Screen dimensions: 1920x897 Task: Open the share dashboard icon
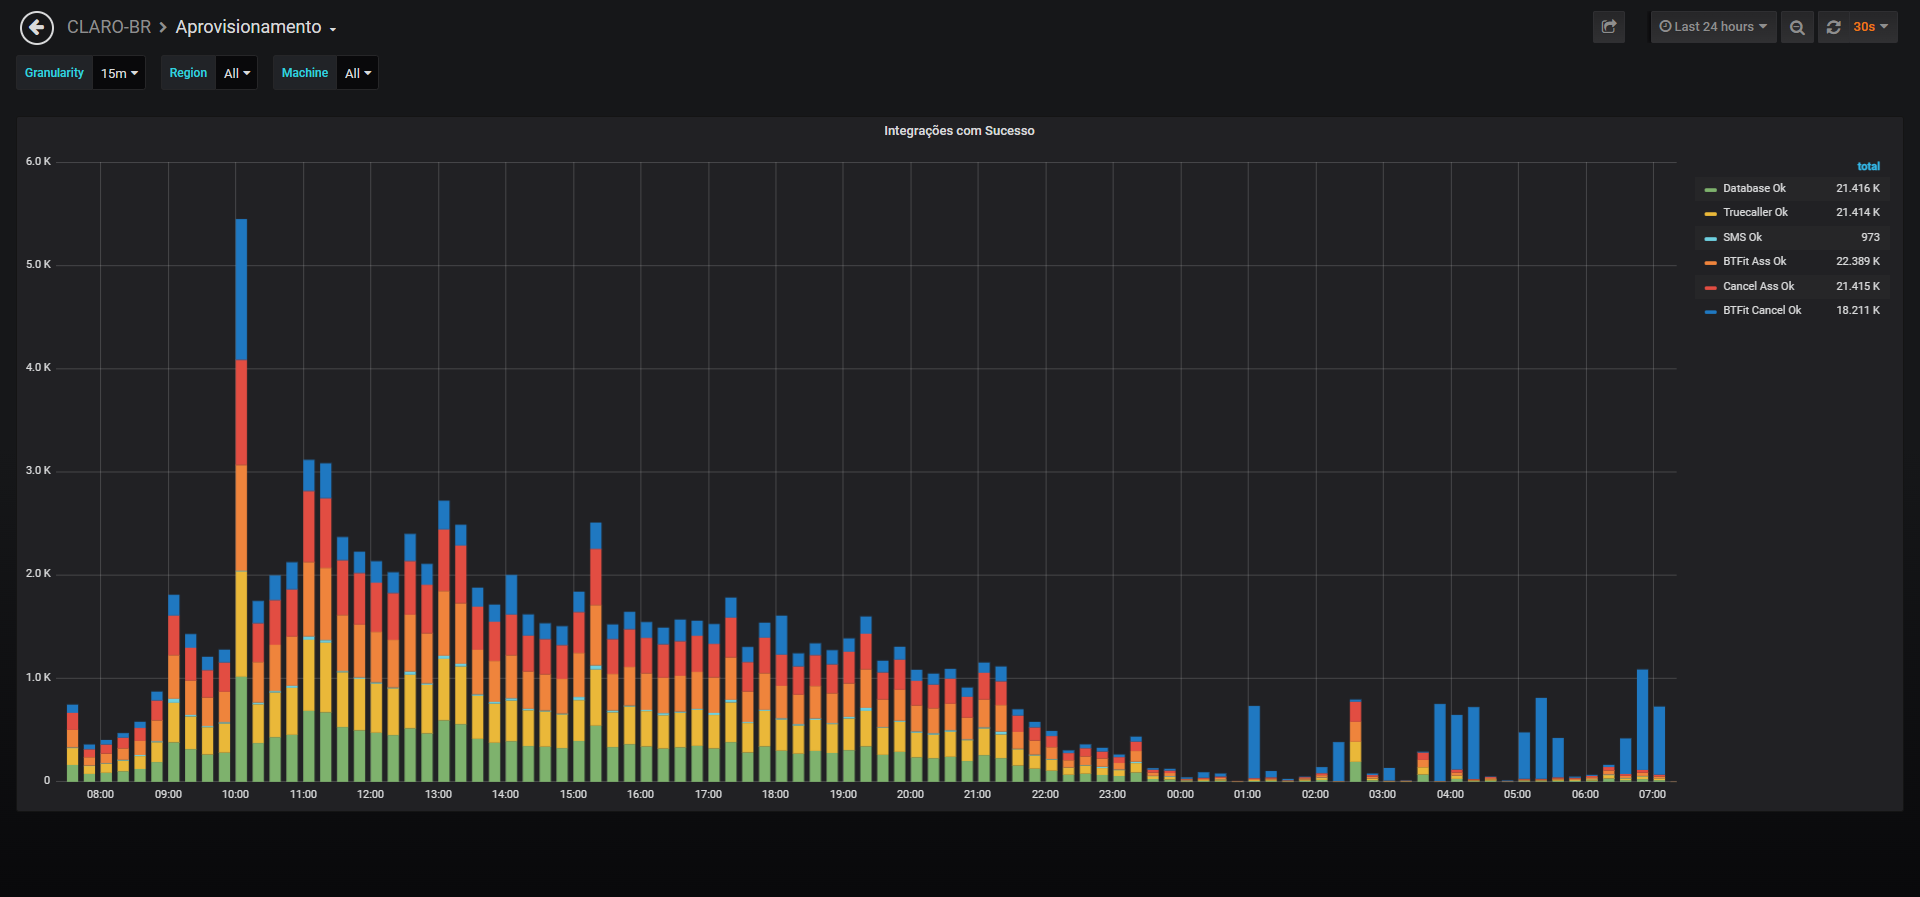[1609, 27]
